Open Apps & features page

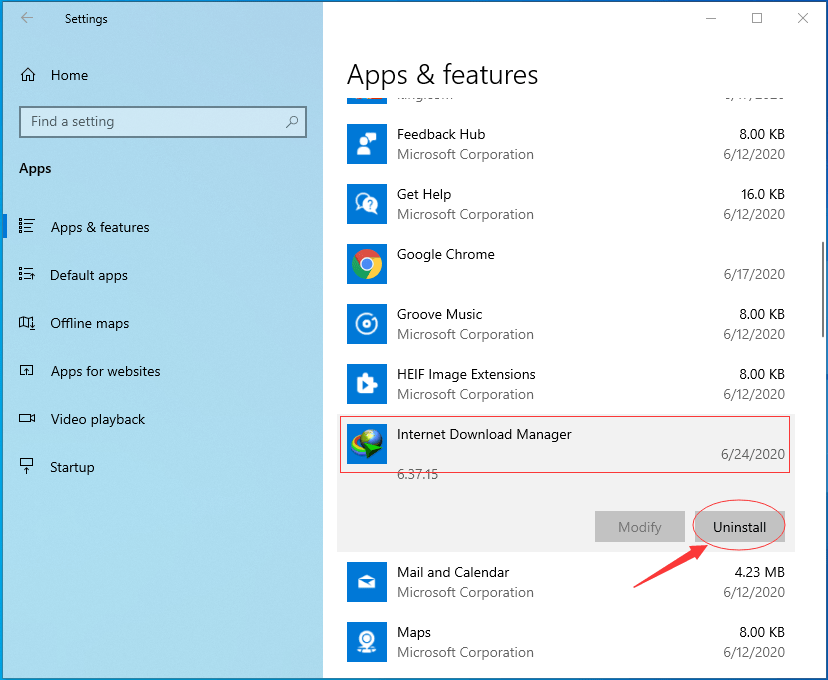(x=100, y=227)
